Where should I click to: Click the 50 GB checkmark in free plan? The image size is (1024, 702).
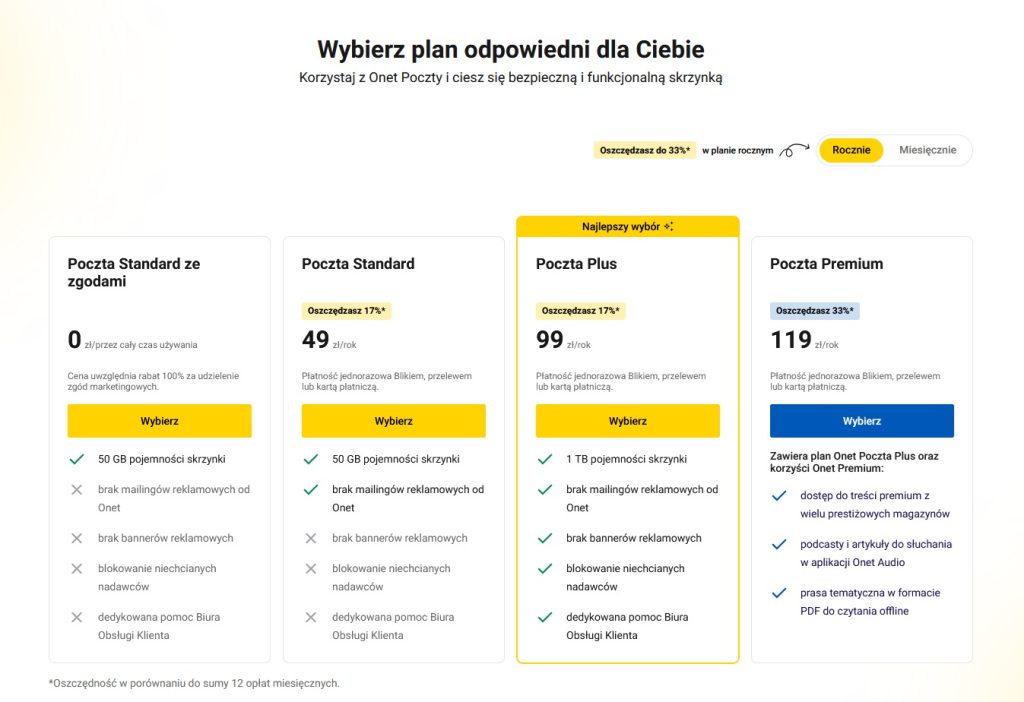click(x=76, y=459)
